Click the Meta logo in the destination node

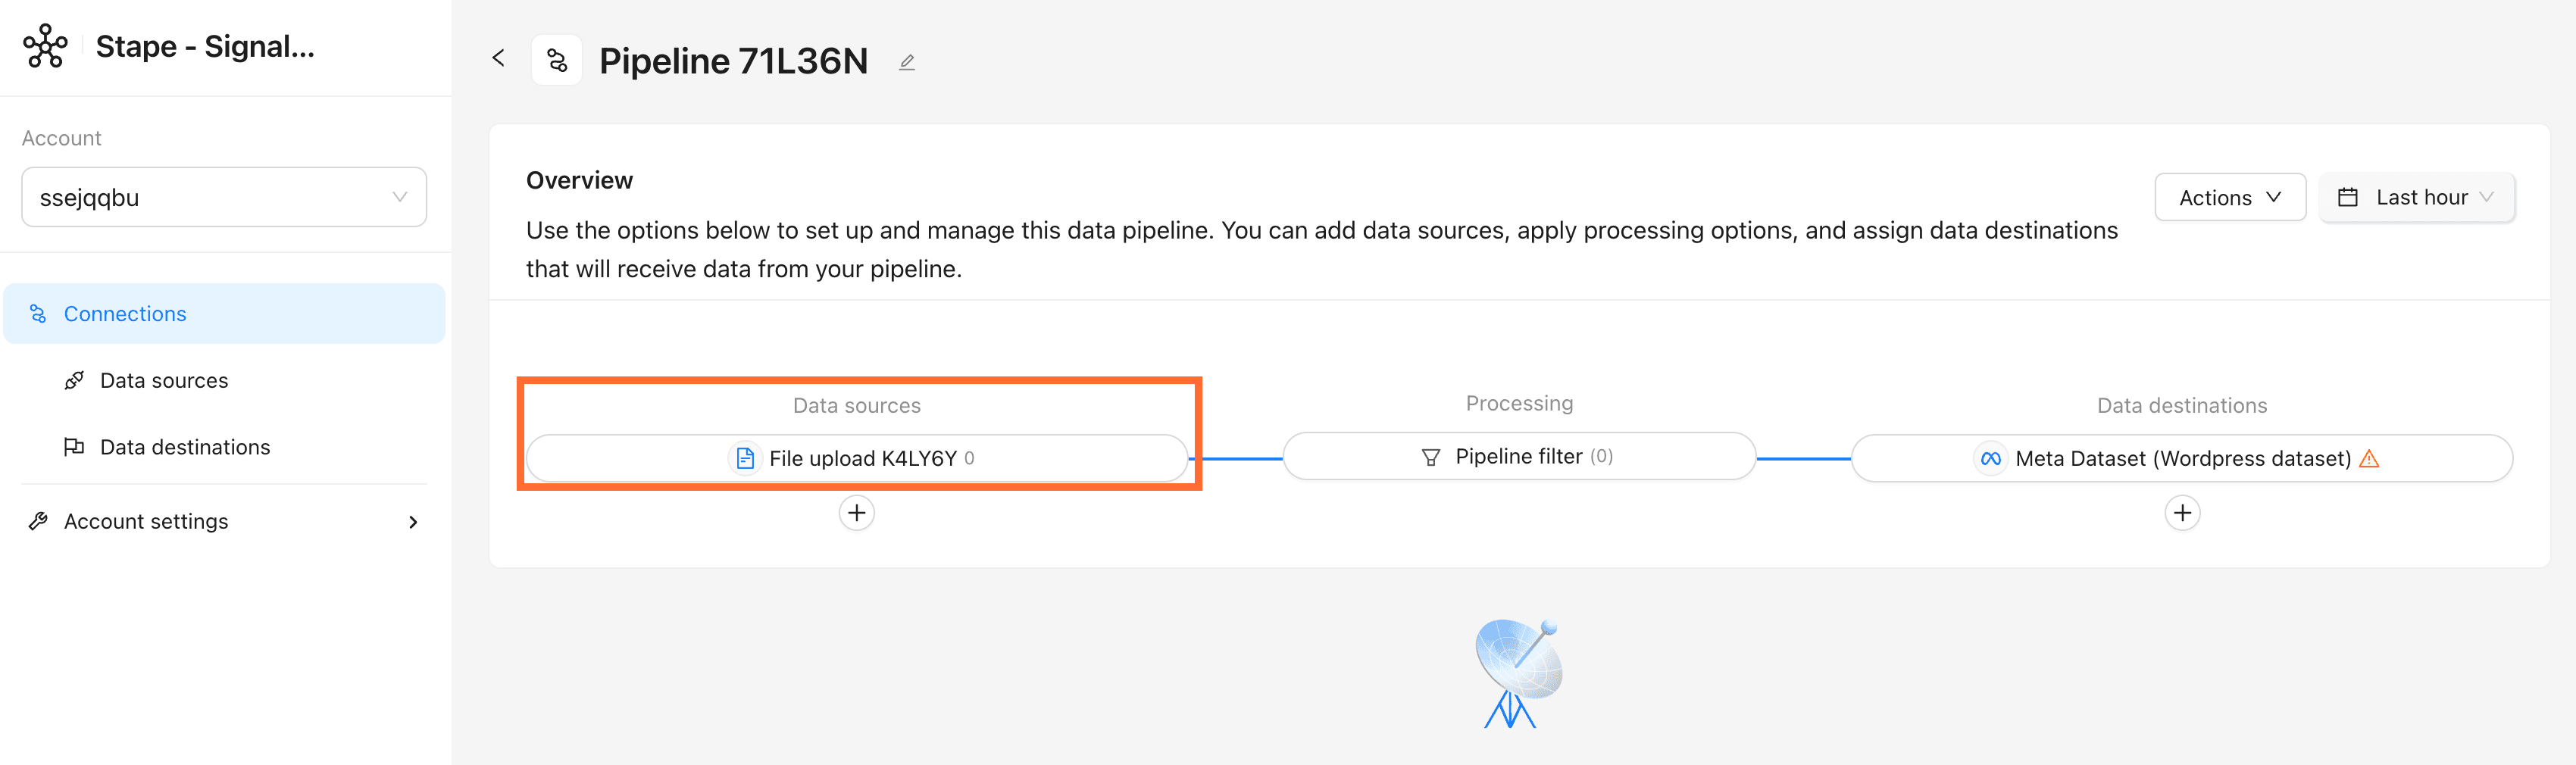click(x=1990, y=458)
